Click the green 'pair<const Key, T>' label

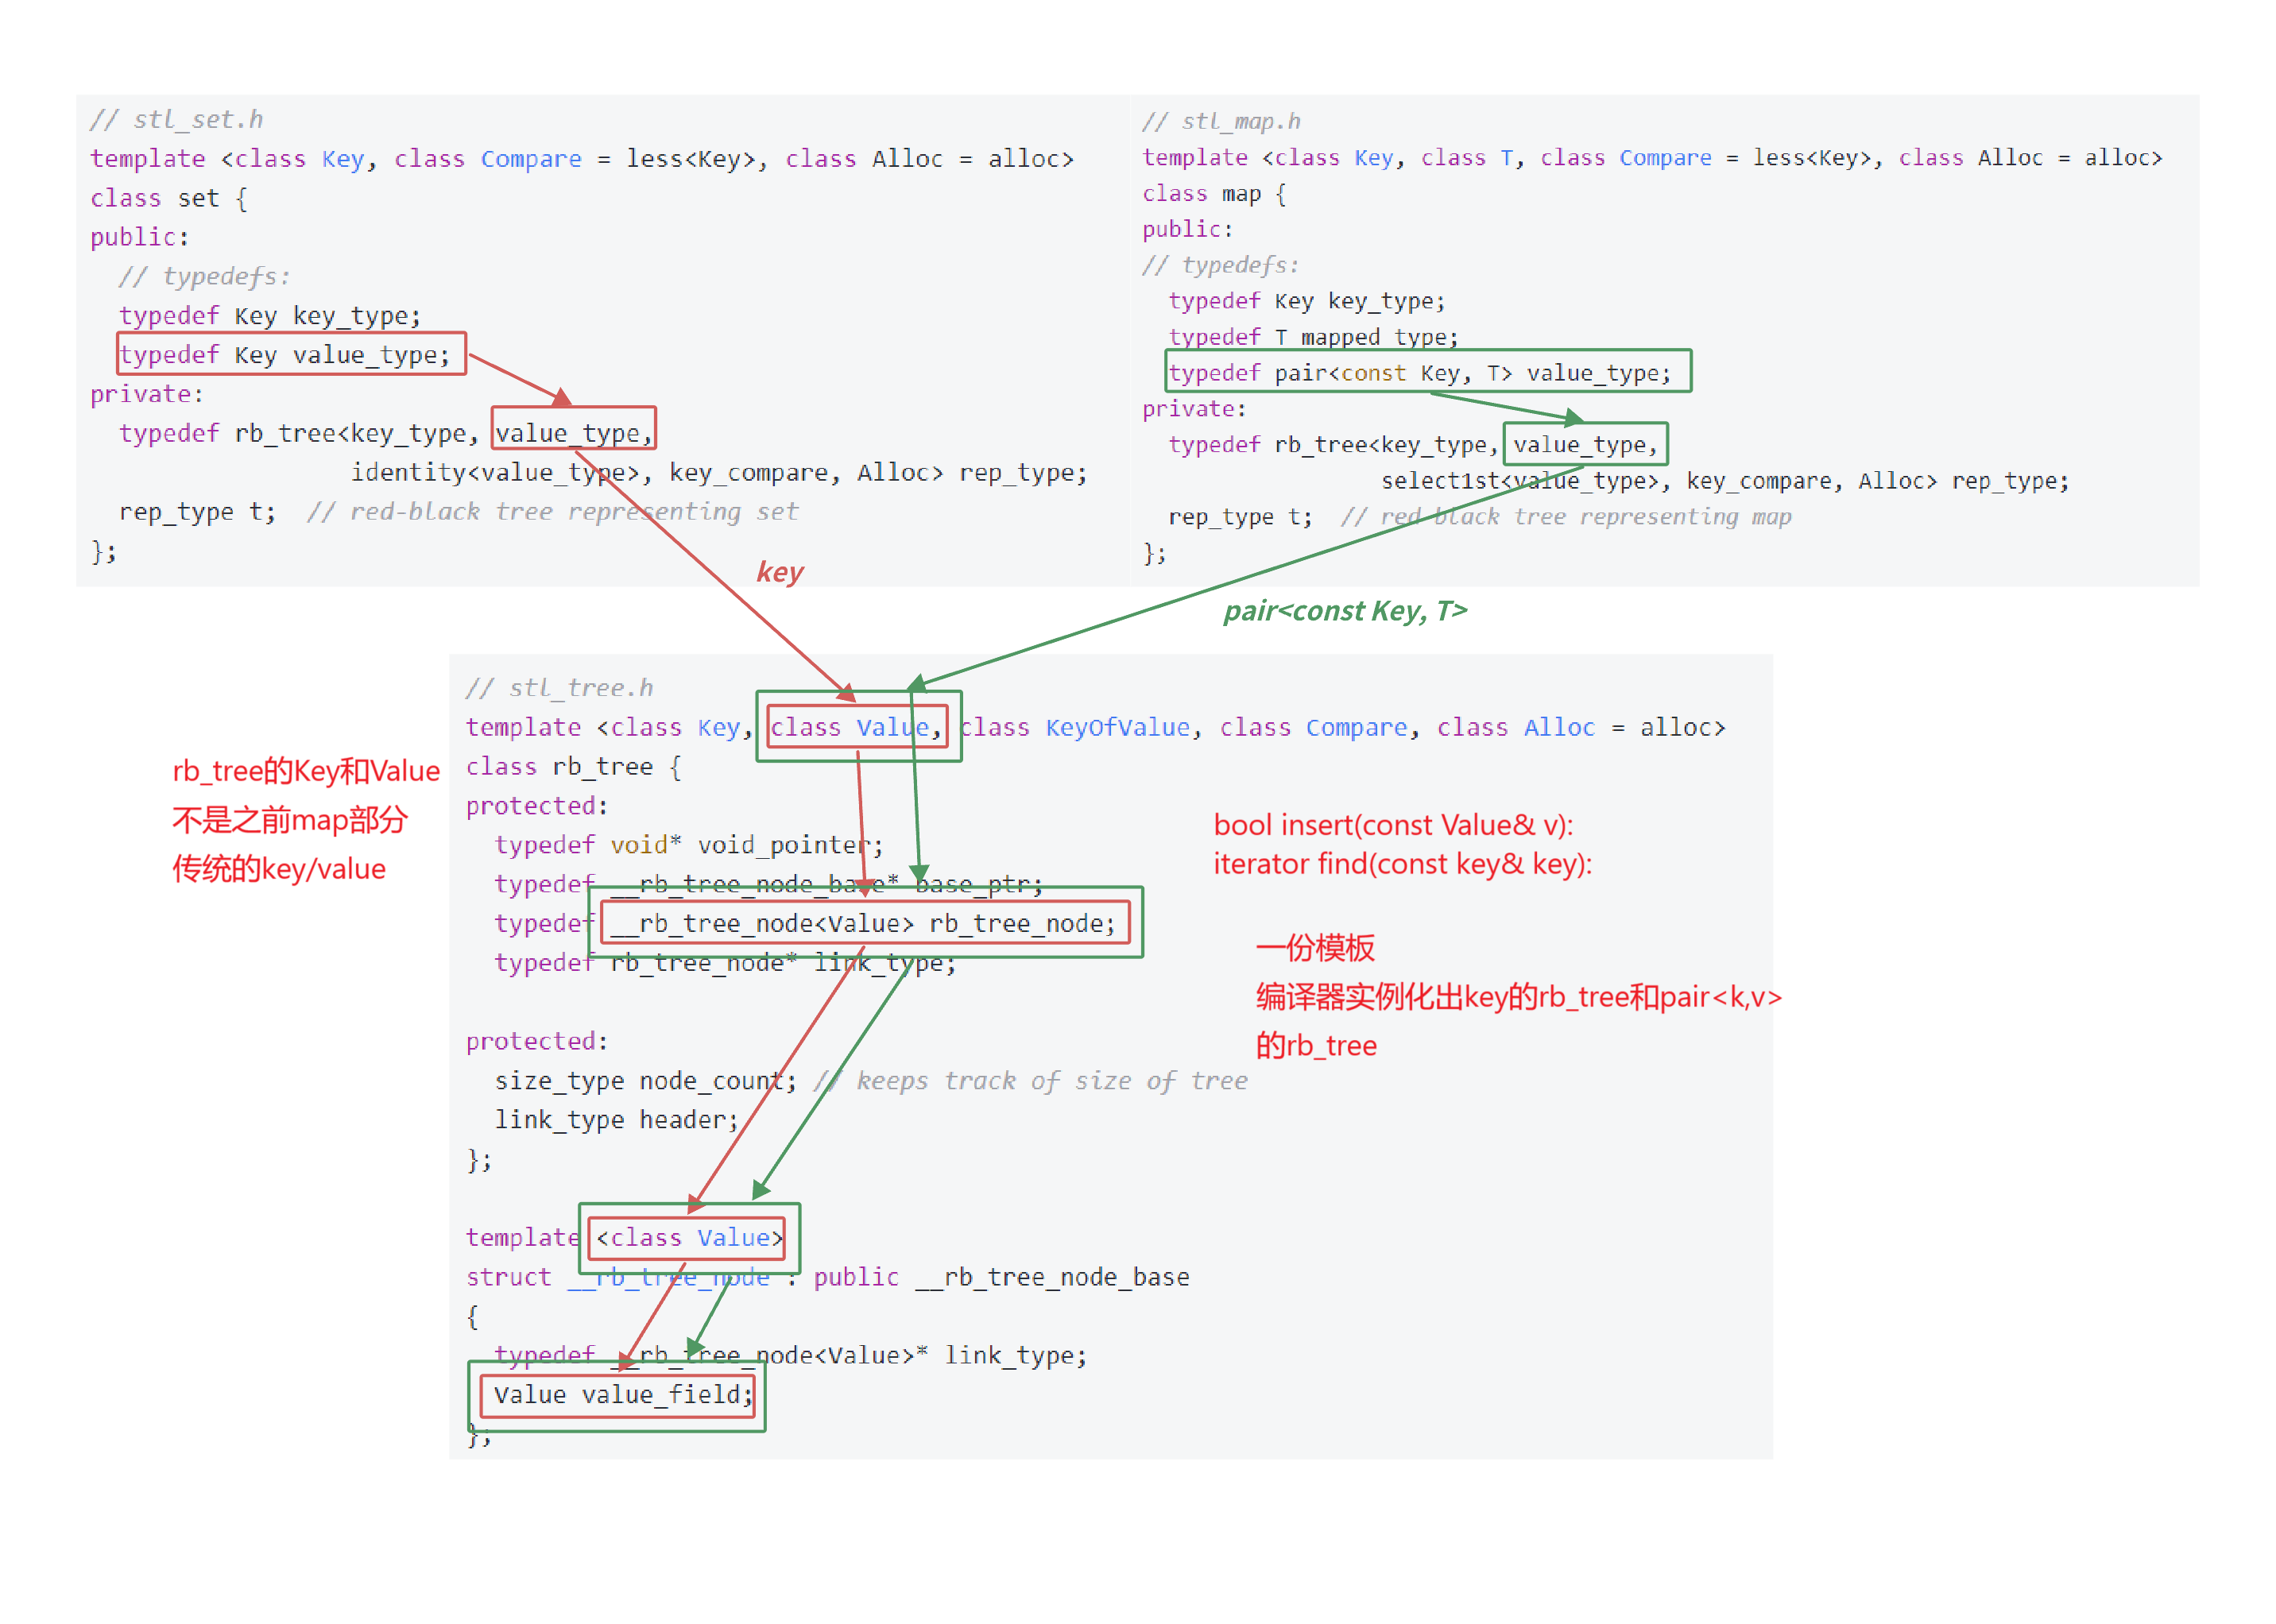tap(1345, 610)
